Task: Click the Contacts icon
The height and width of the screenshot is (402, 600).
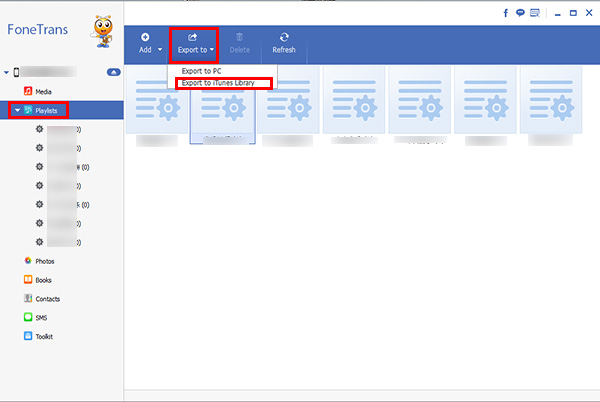Action: click(x=28, y=298)
